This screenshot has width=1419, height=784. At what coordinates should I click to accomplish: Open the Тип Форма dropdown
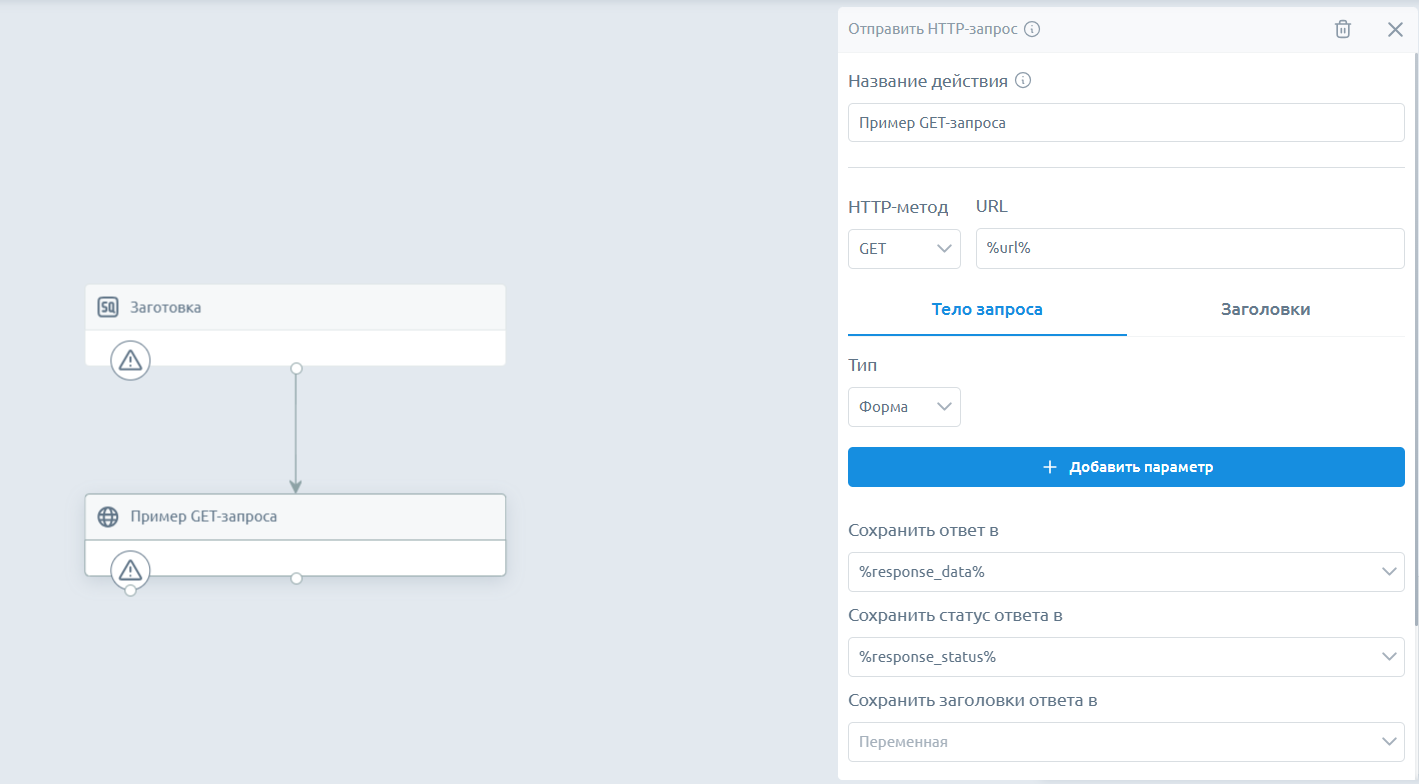[903, 407]
